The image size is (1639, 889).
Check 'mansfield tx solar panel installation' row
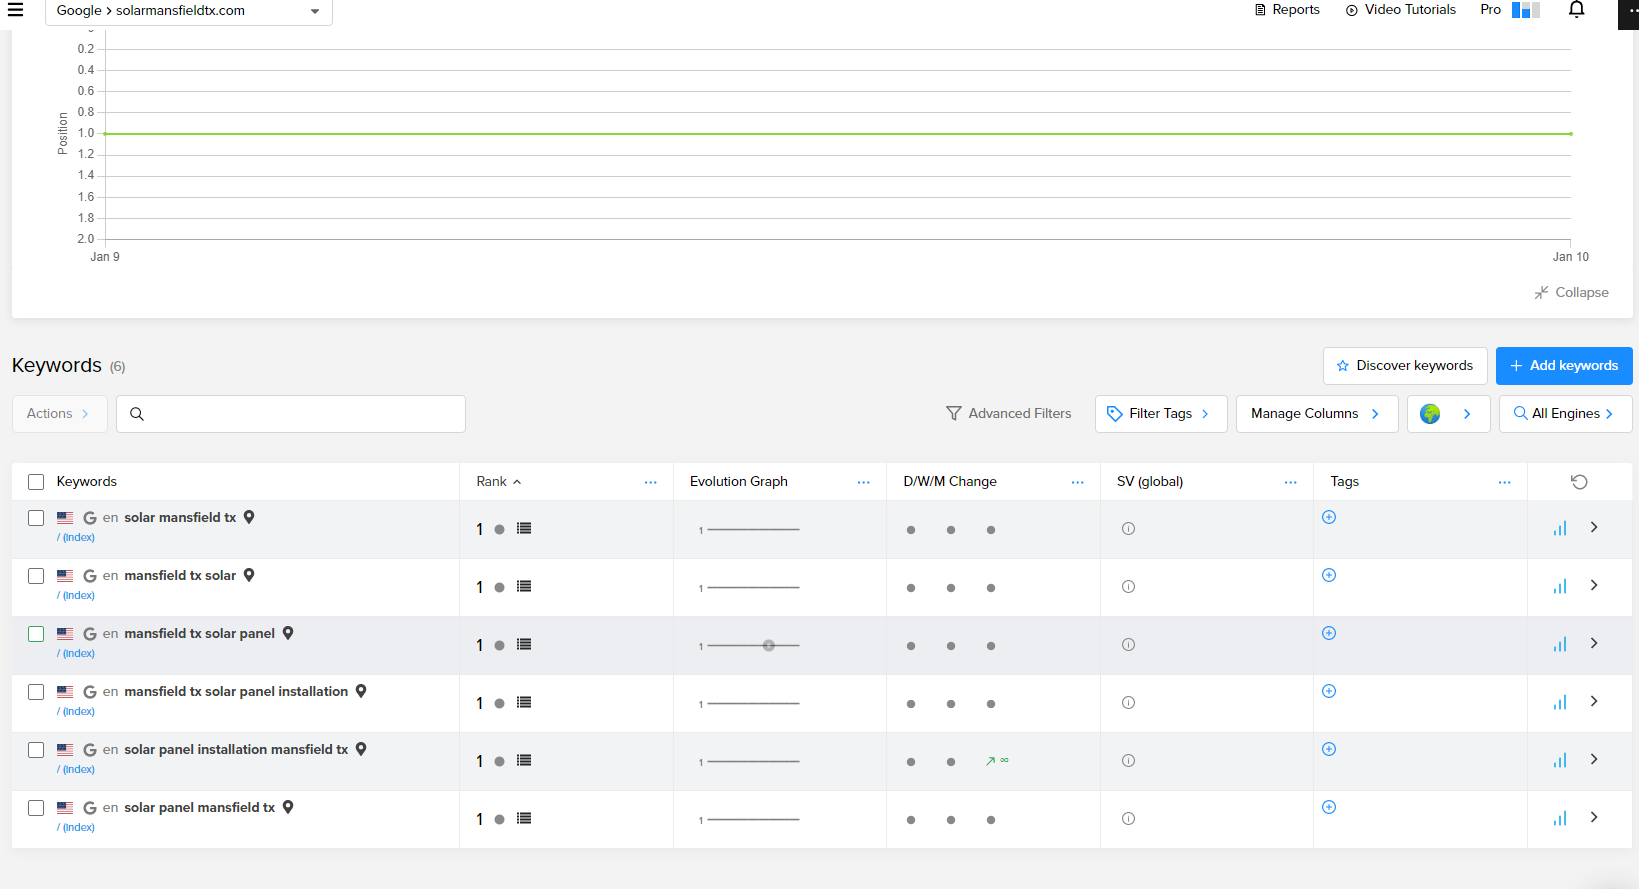coord(36,692)
